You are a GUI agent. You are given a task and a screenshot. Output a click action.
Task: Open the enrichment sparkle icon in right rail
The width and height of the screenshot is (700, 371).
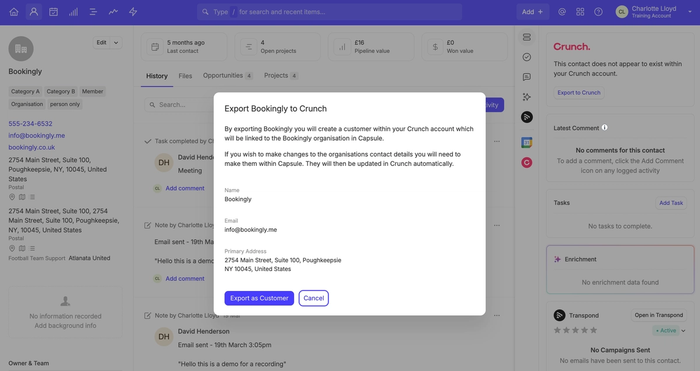pos(527,97)
